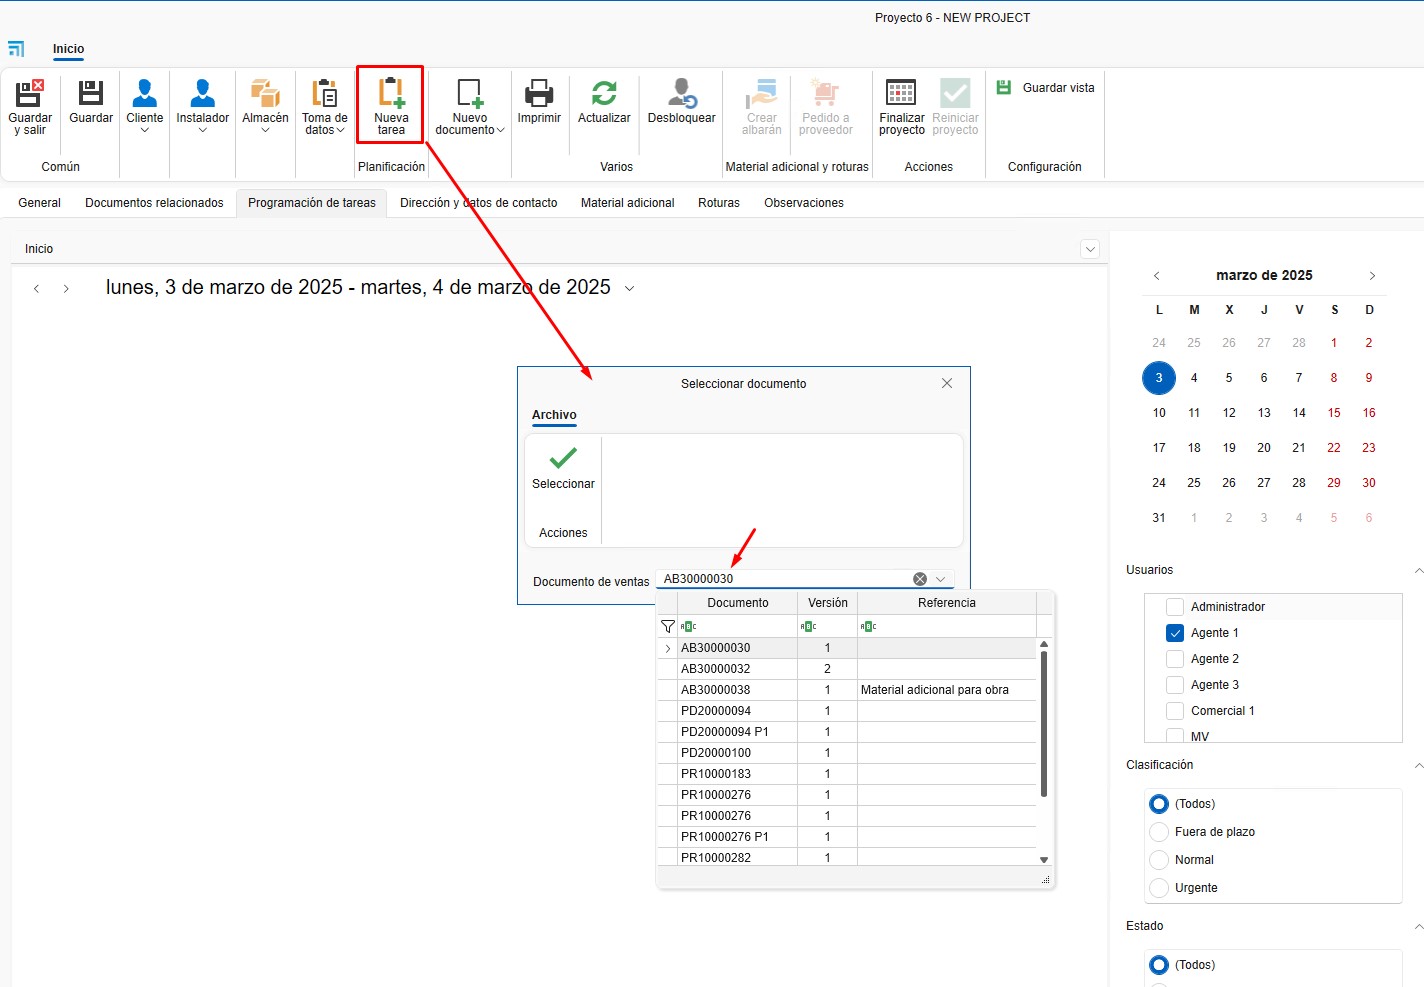Click the Desbloquear icon
The width and height of the screenshot is (1424, 987).
point(682,93)
